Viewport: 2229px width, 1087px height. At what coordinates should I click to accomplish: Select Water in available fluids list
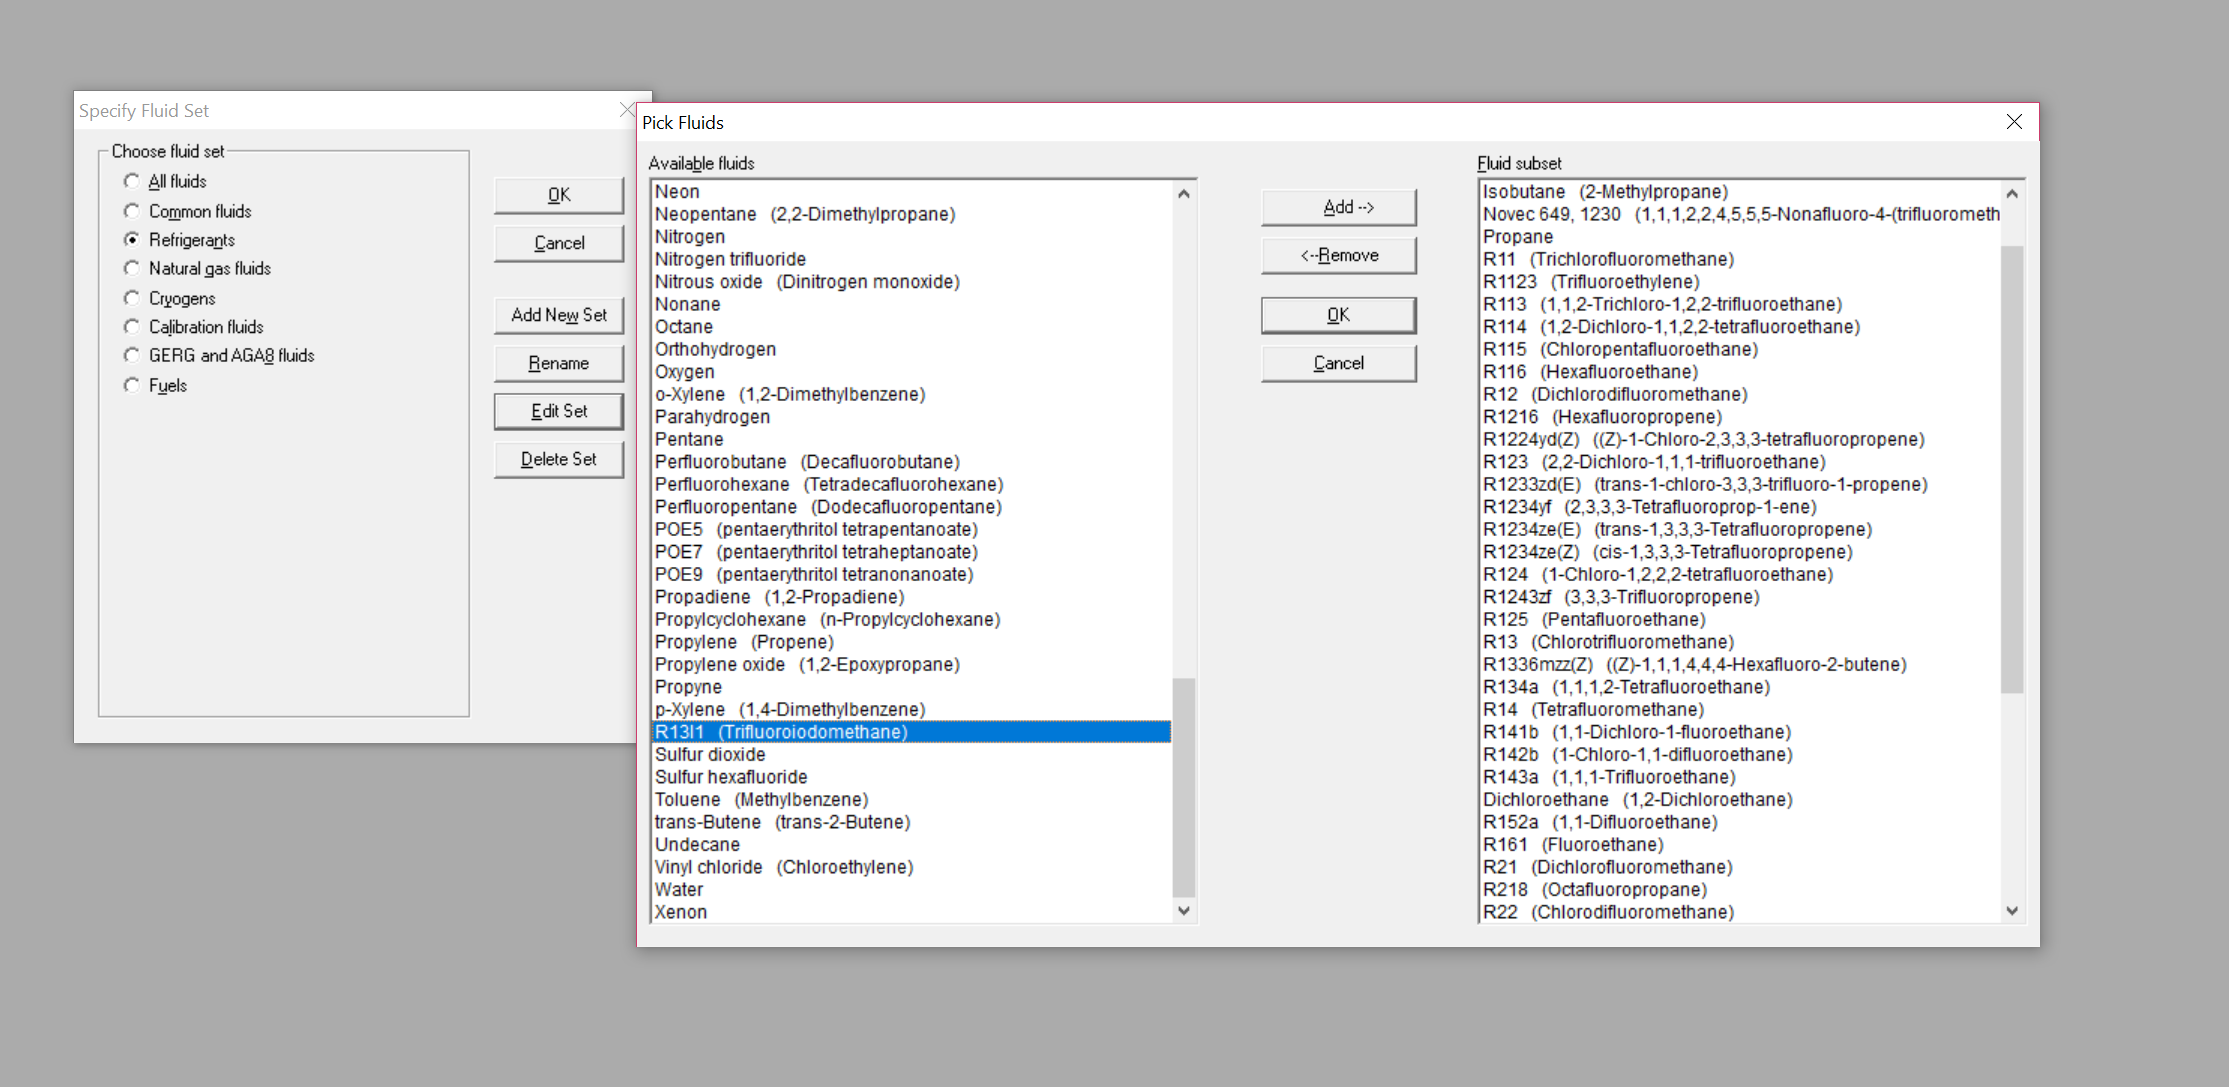click(679, 889)
